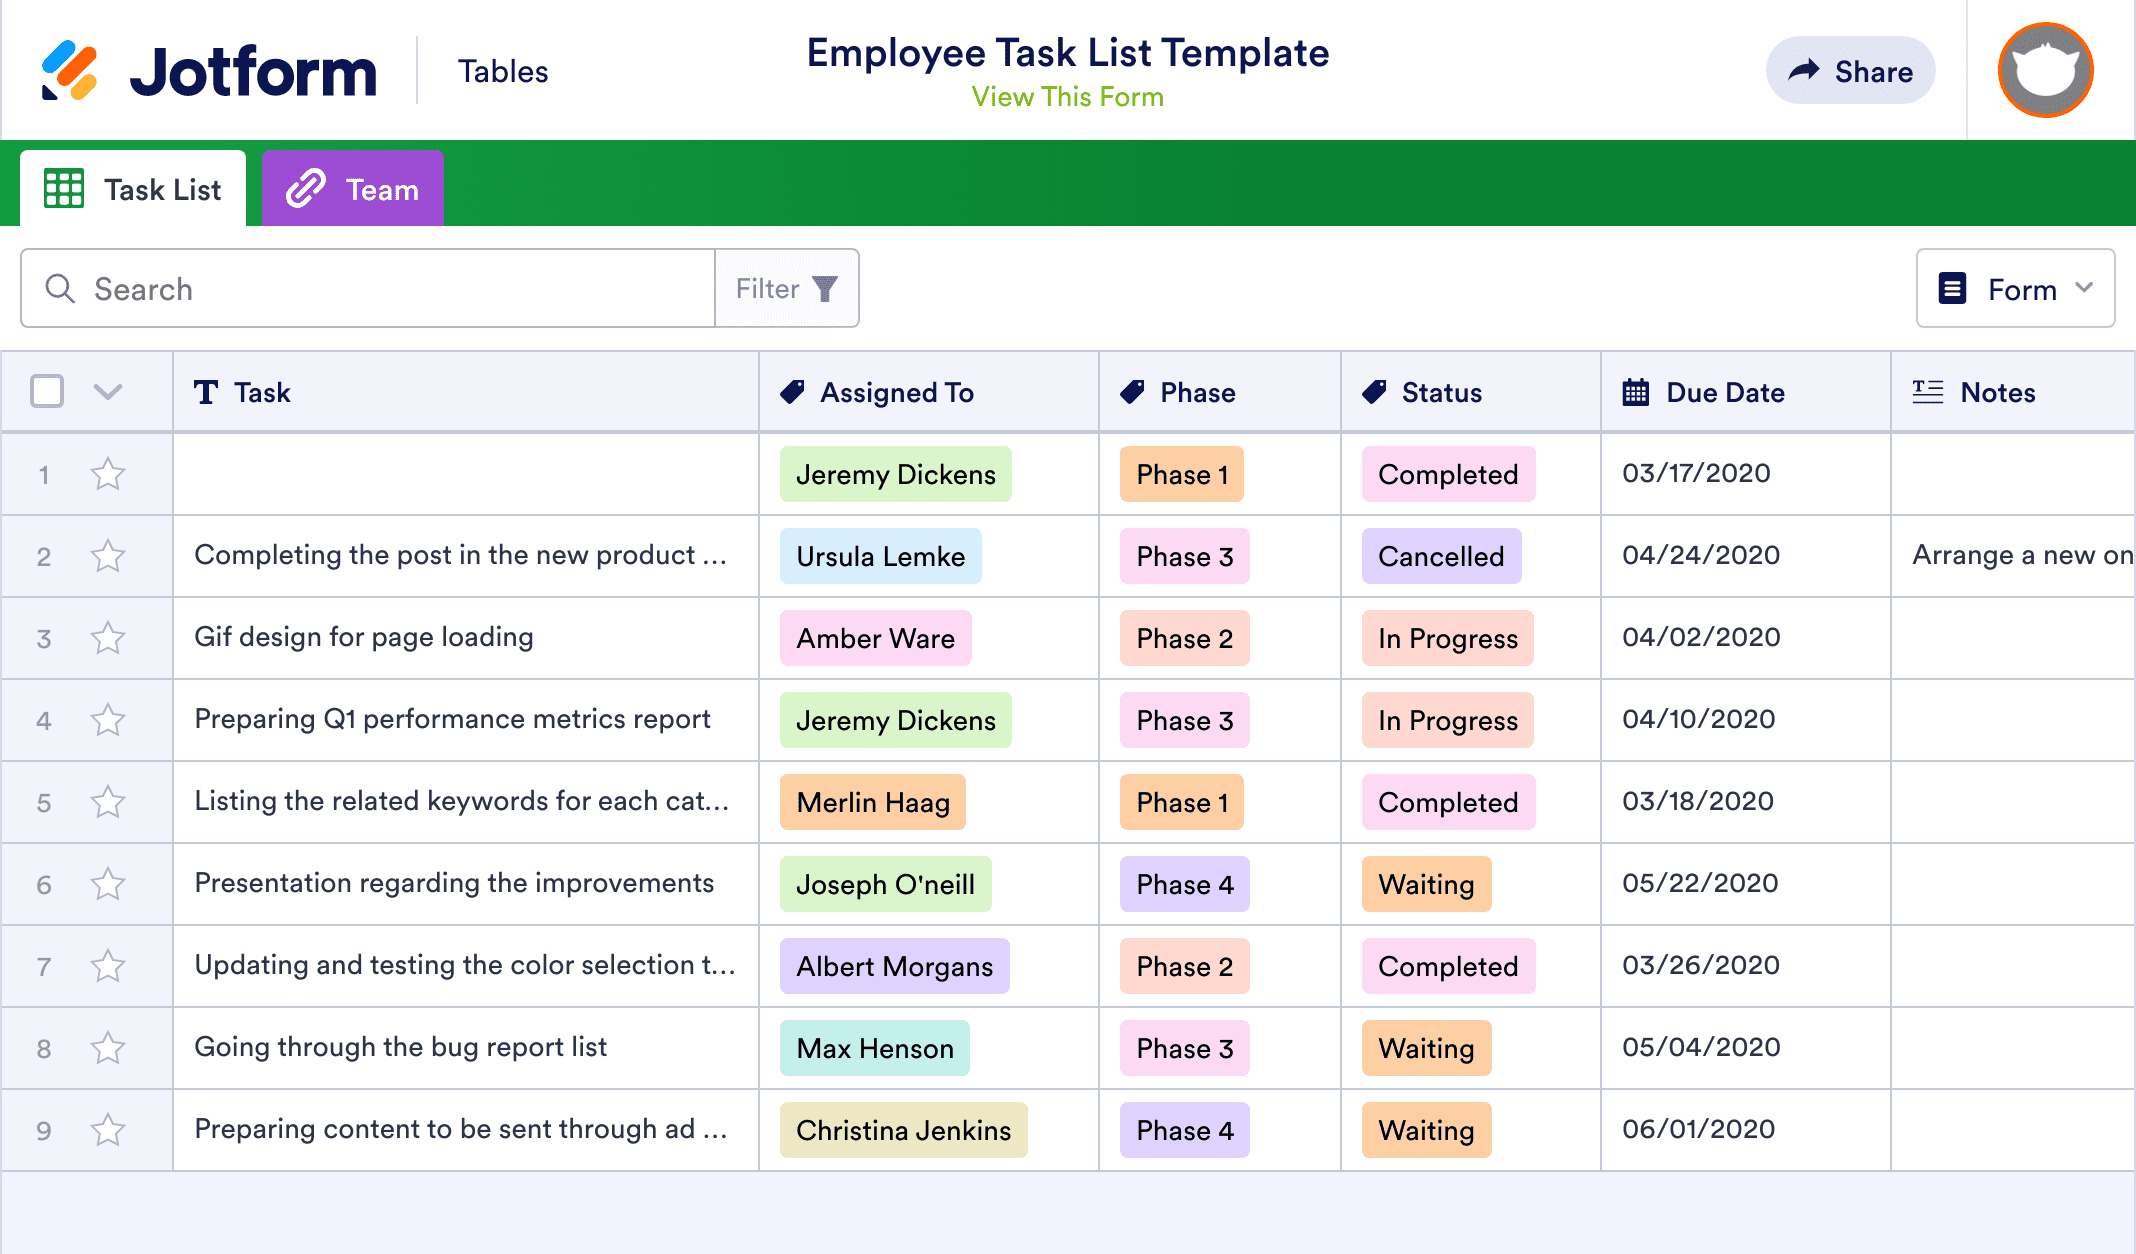Toggle the select-all checkbox in header
Viewport: 2136px width, 1254px height.
[x=46, y=391]
